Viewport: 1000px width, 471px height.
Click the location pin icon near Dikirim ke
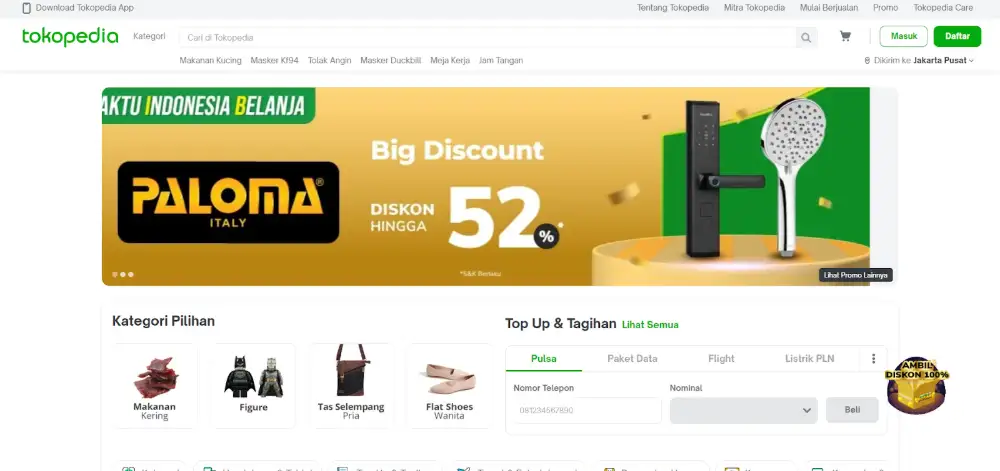tap(867, 61)
